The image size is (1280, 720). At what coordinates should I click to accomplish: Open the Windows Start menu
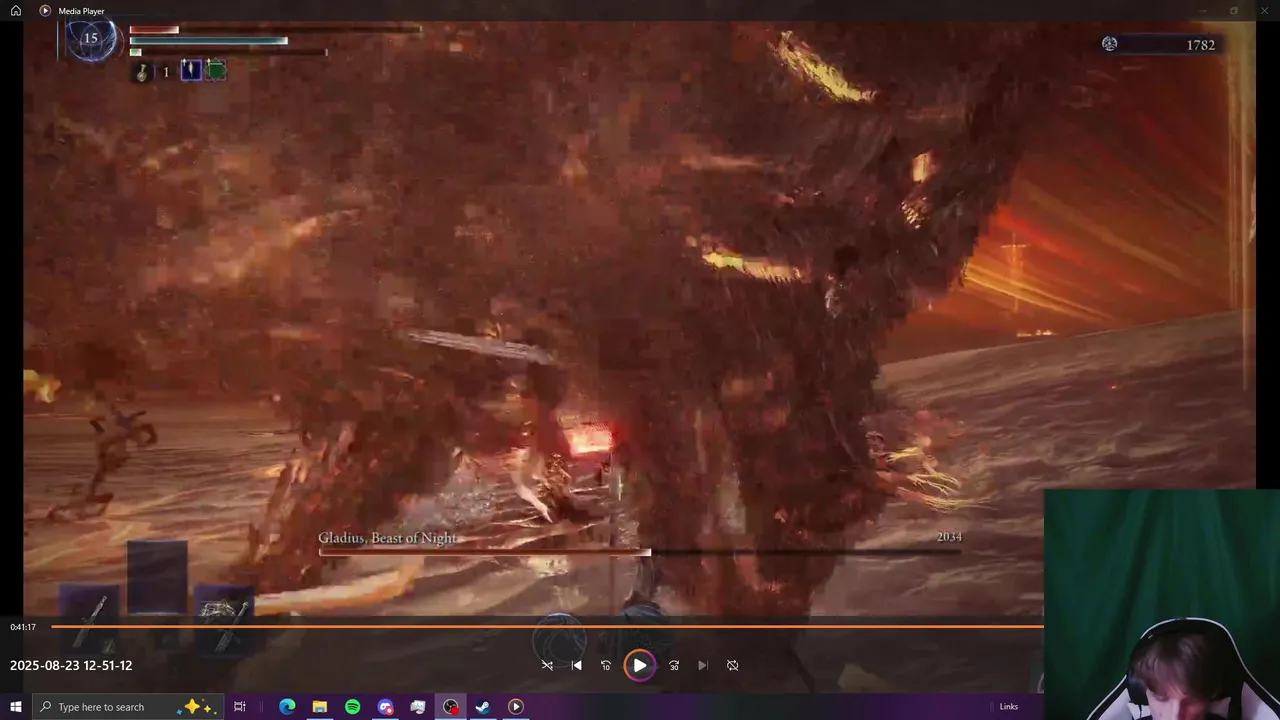point(16,707)
